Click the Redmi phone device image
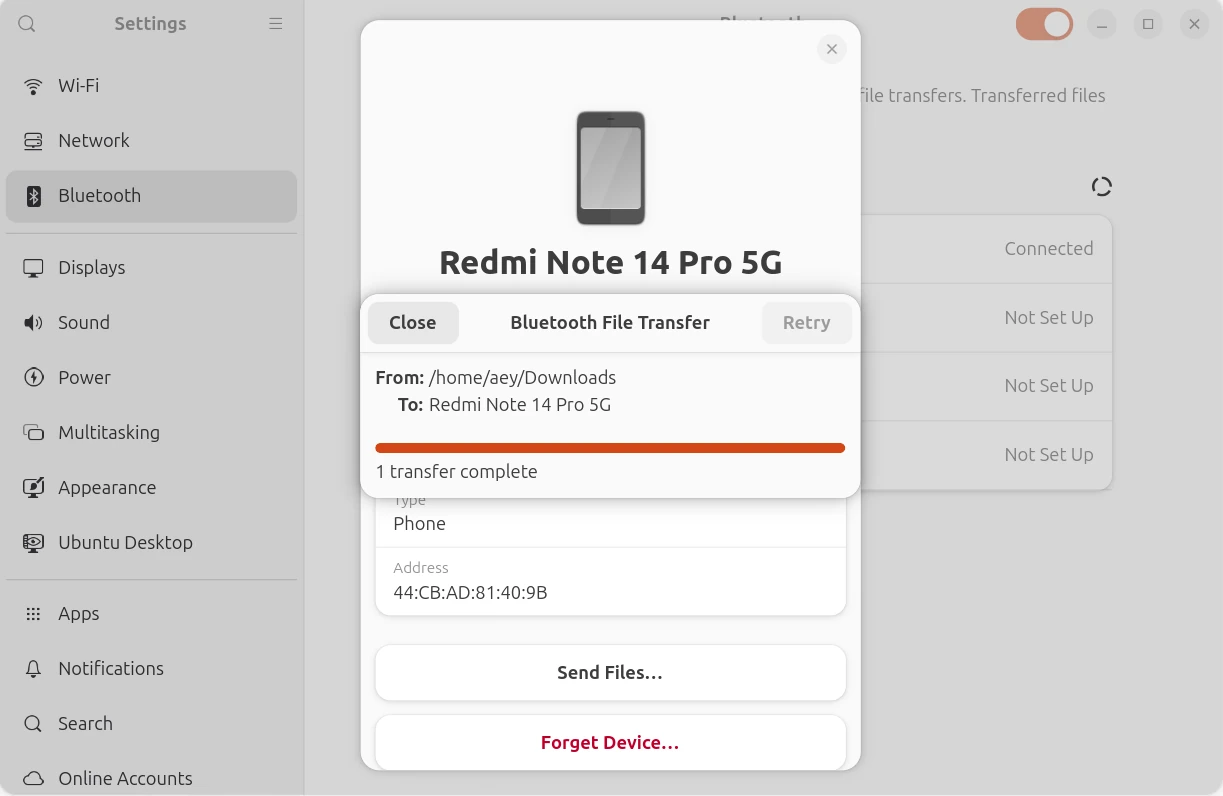Screen dimensions: 1223x796 (611, 168)
